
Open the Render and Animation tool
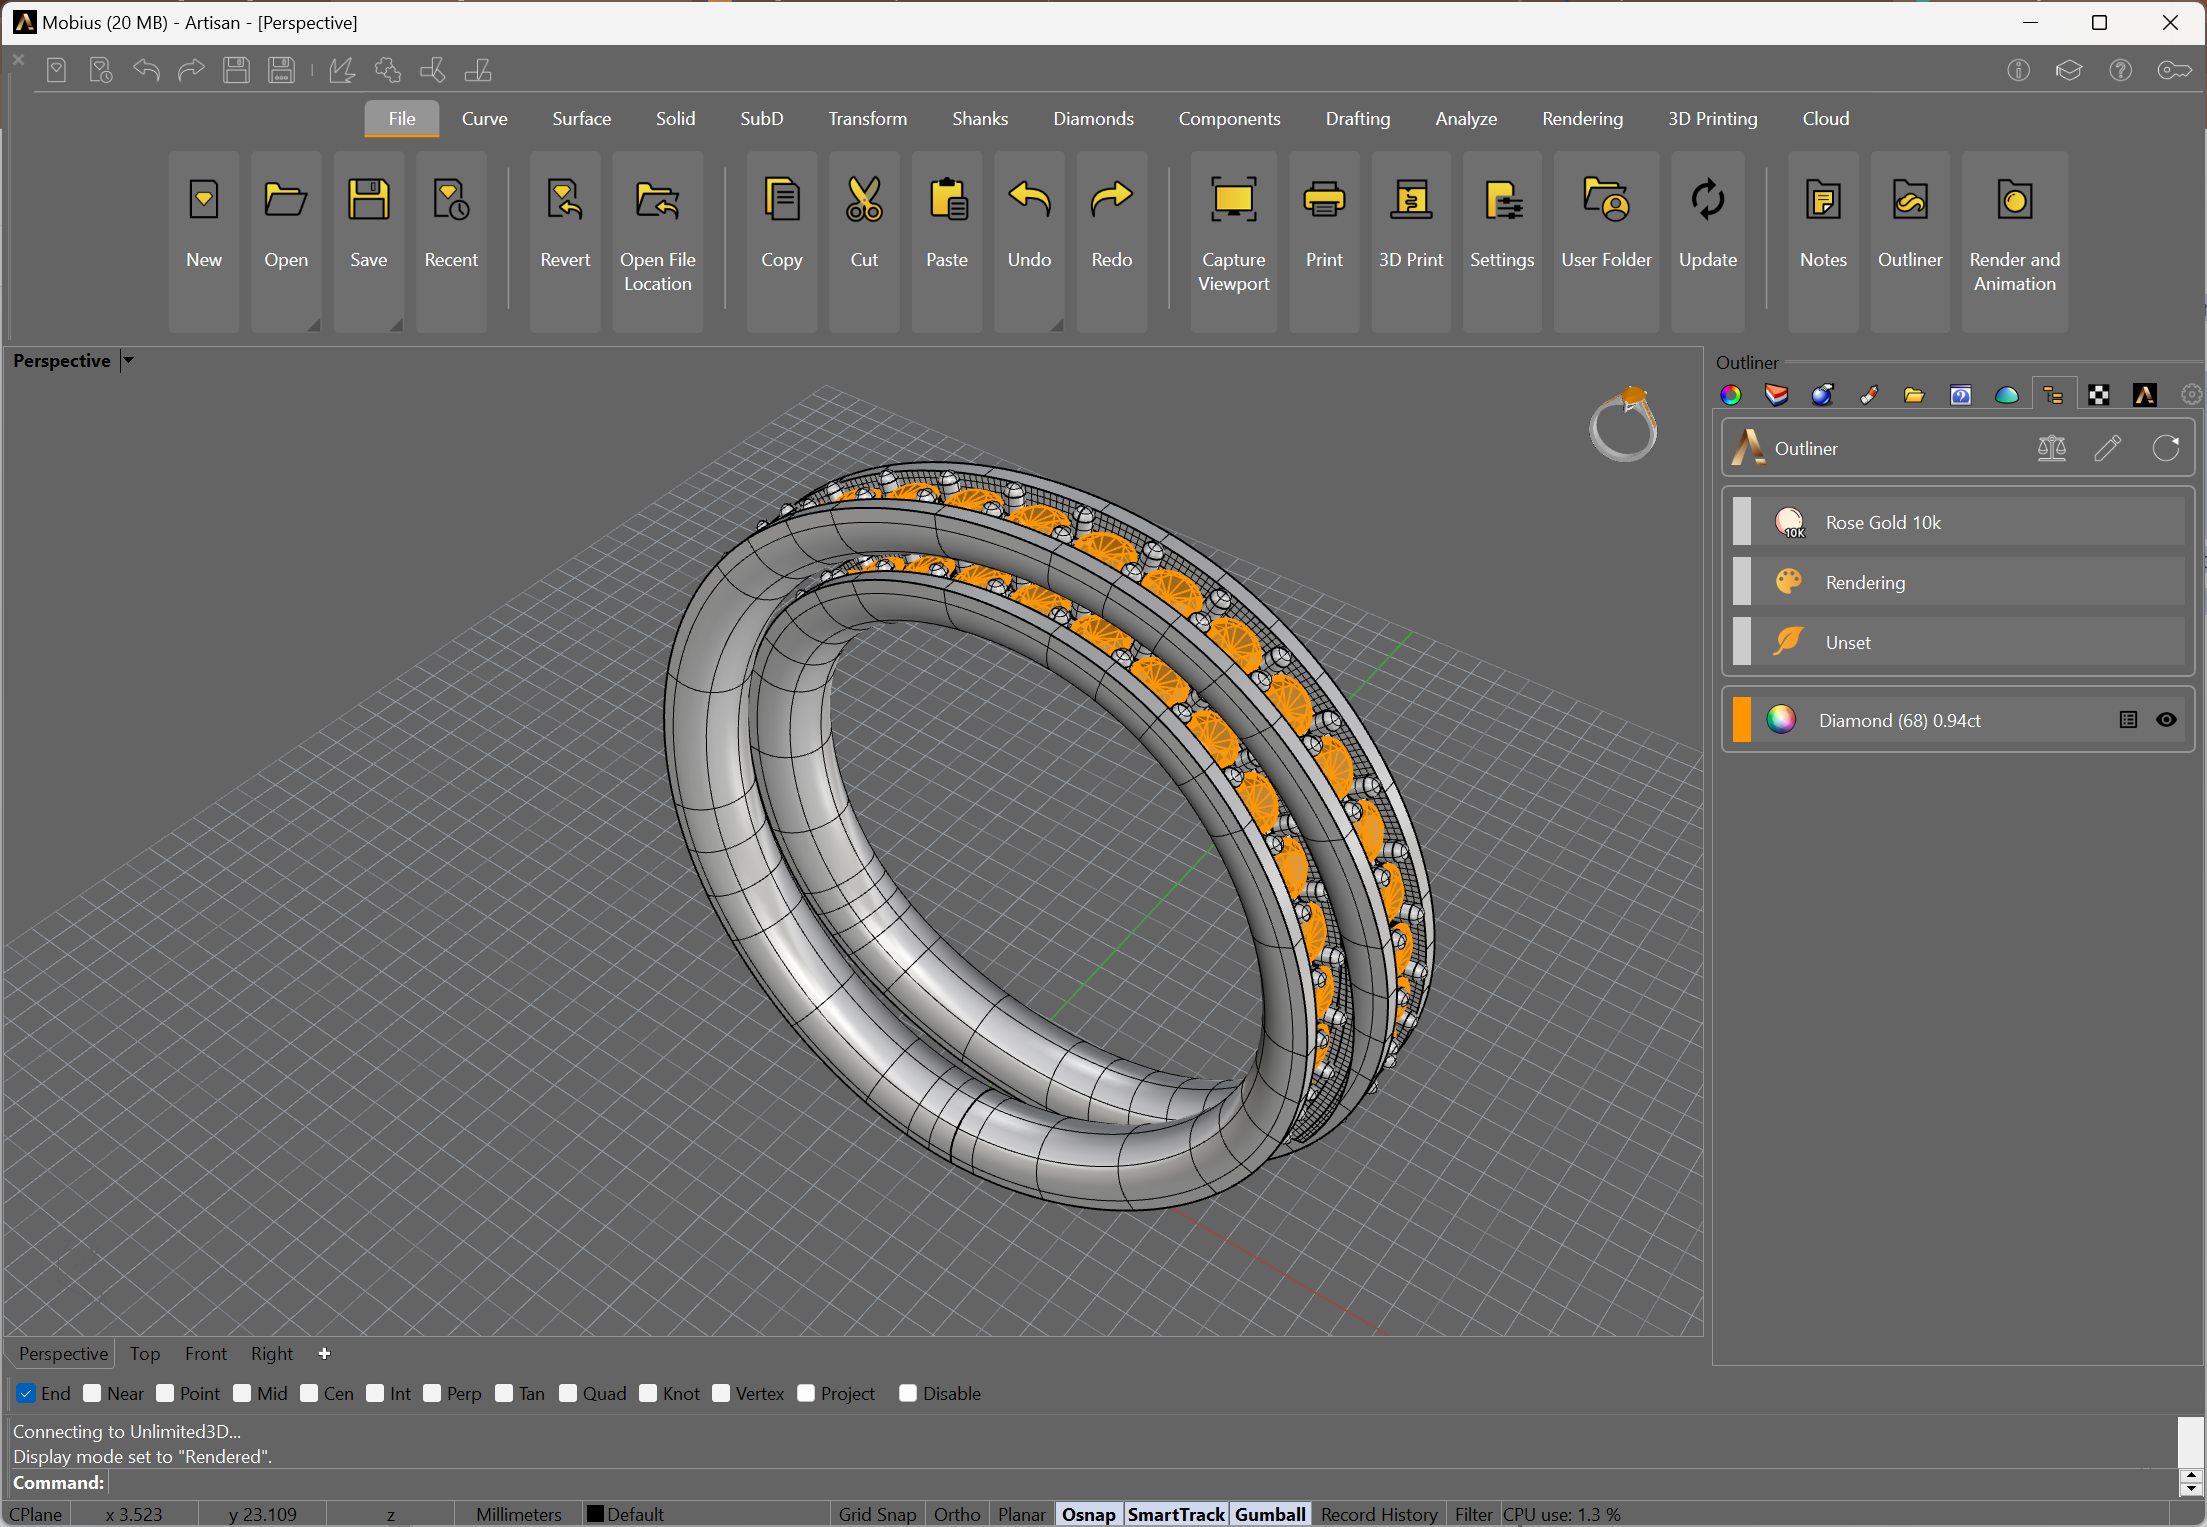coord(2014,201)
